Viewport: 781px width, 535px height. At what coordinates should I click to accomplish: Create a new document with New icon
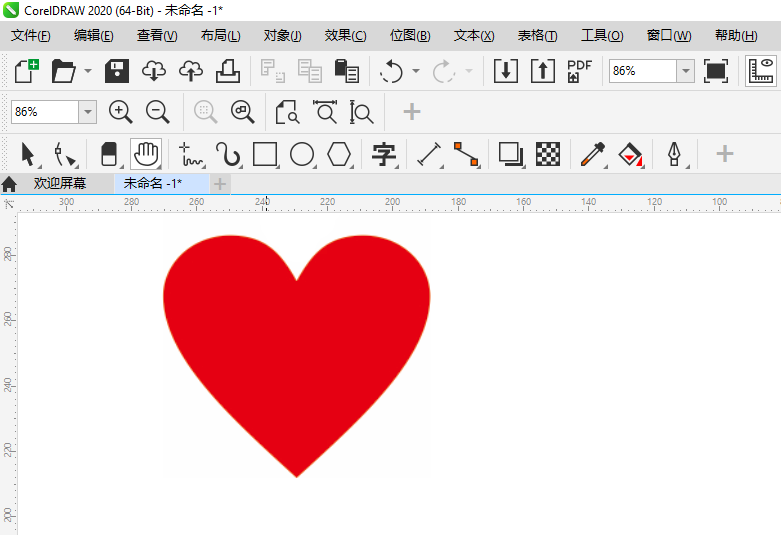27,71
